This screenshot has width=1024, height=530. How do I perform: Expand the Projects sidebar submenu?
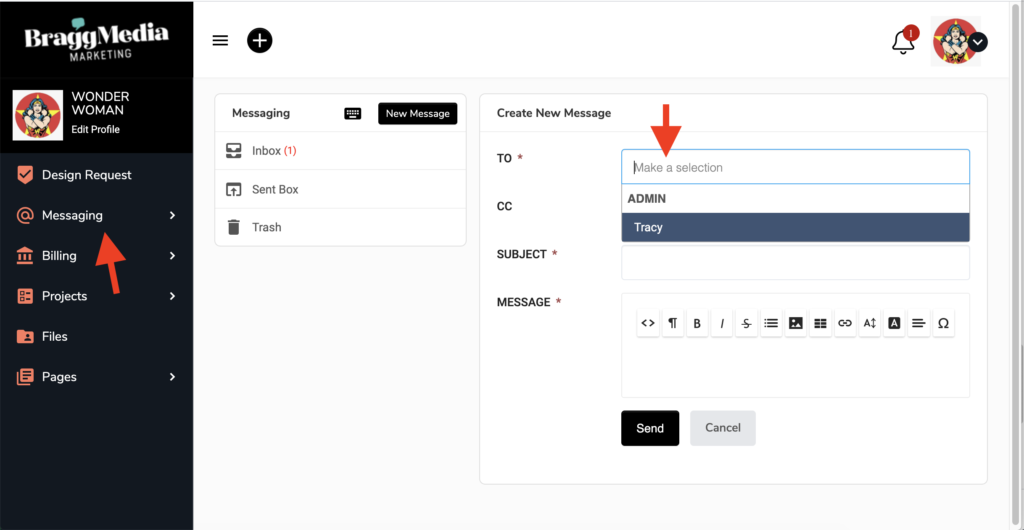(172, 296)
